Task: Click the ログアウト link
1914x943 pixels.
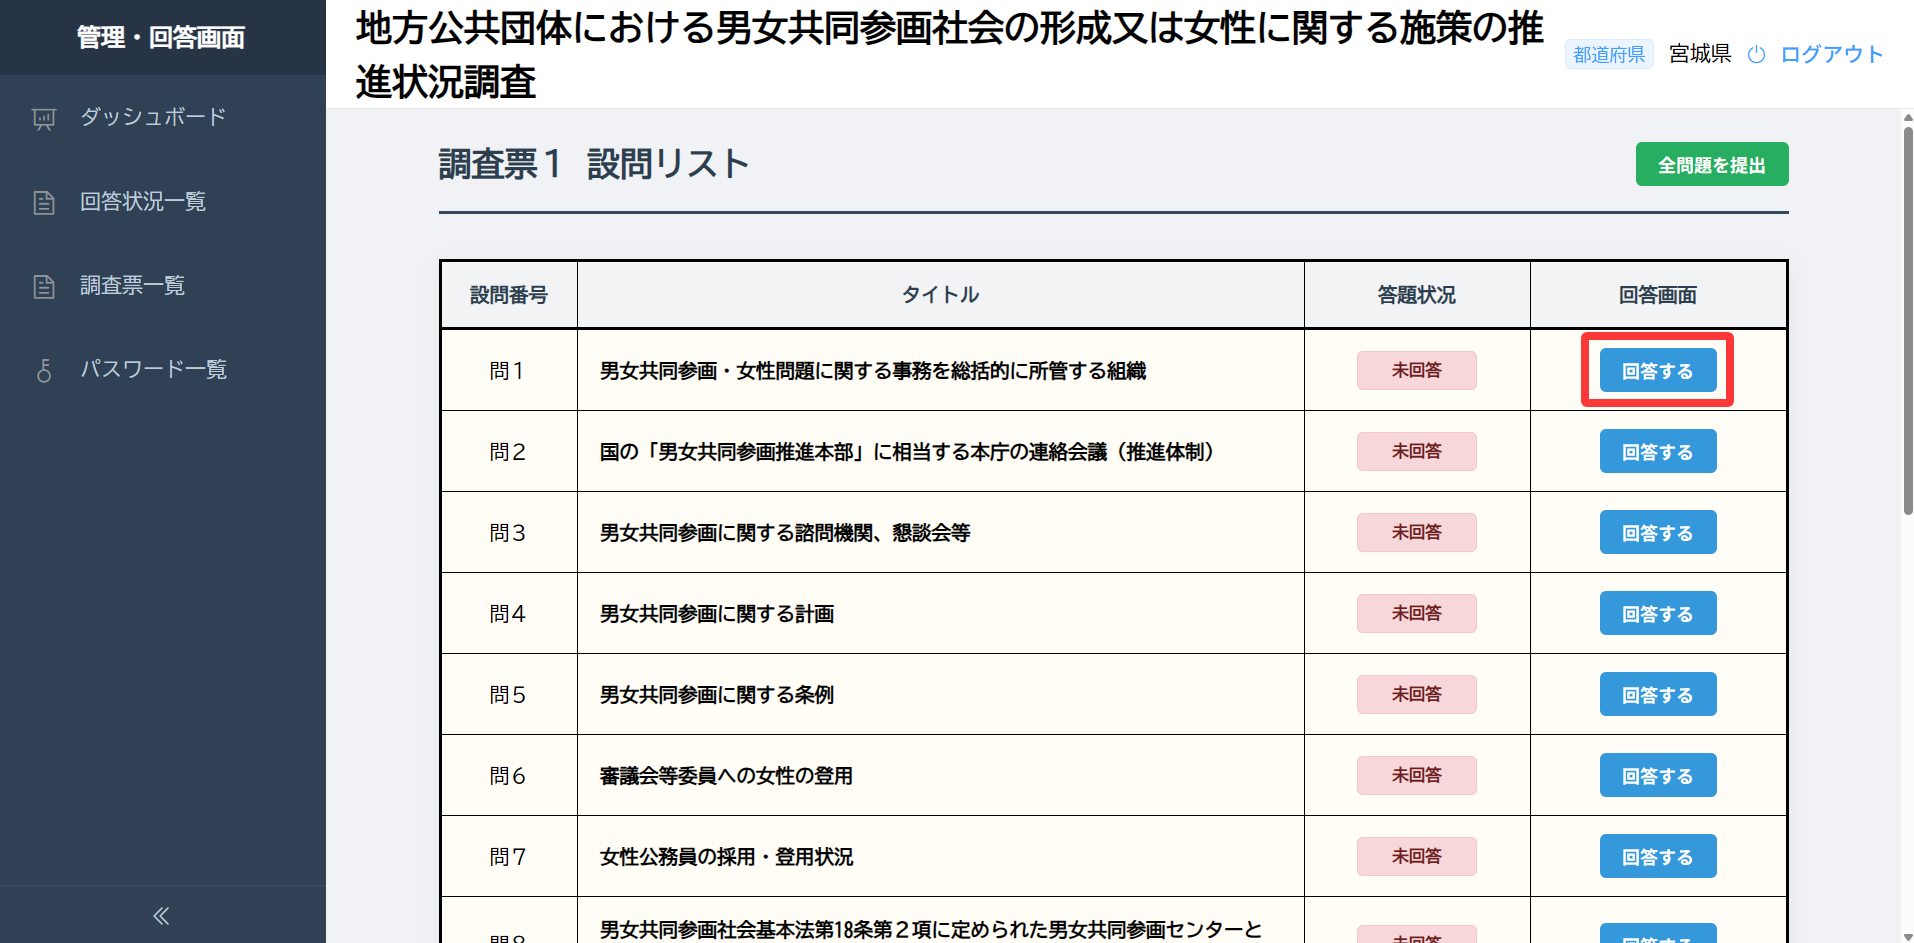Action: (1831, 55)
